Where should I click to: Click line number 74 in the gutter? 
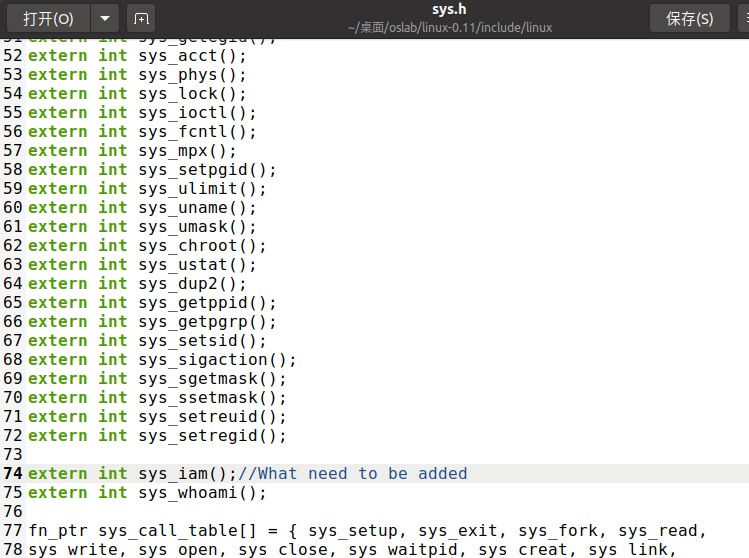13,473
